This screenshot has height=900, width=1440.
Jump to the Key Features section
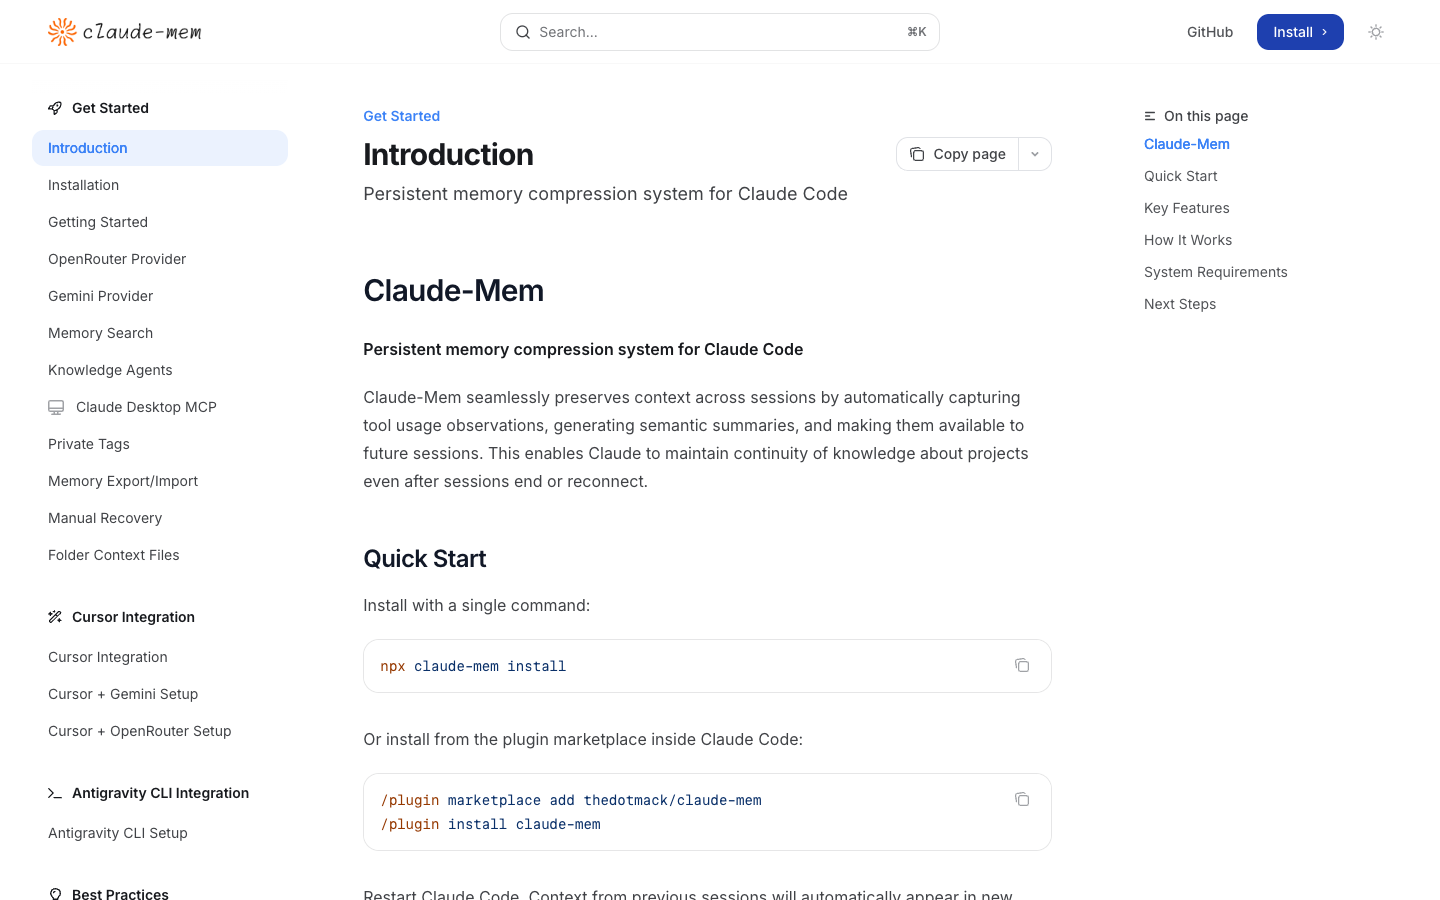1187,208
